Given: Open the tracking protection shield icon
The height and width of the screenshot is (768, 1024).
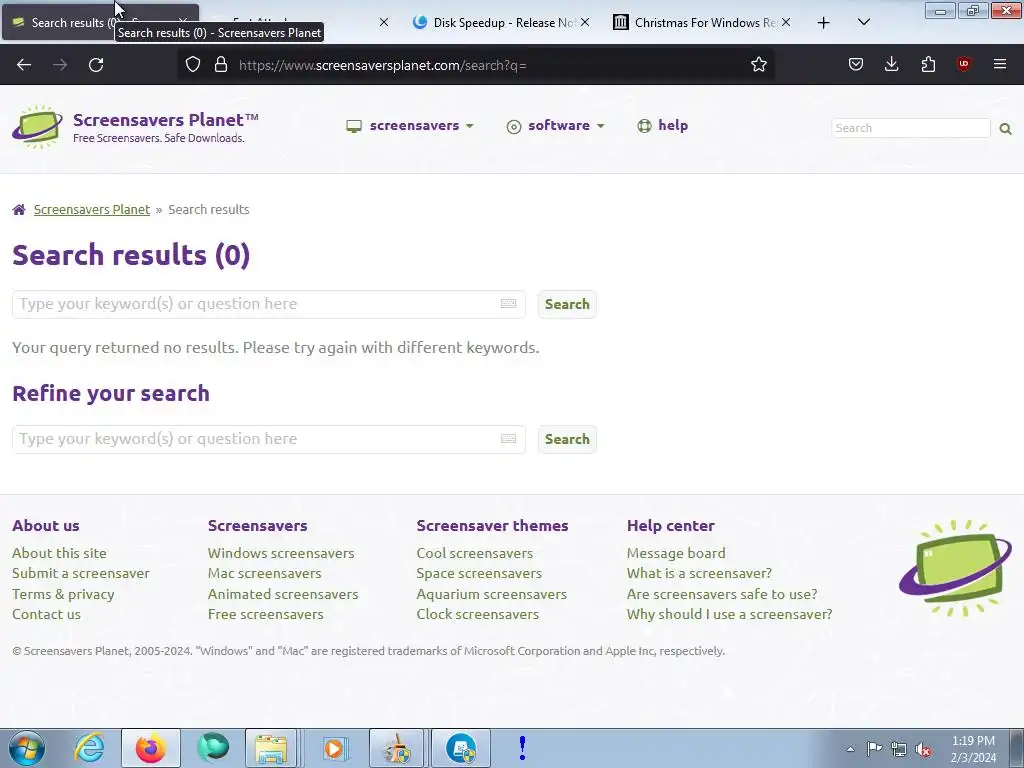Looking at the screenshot, I should (x=193, y=65).
